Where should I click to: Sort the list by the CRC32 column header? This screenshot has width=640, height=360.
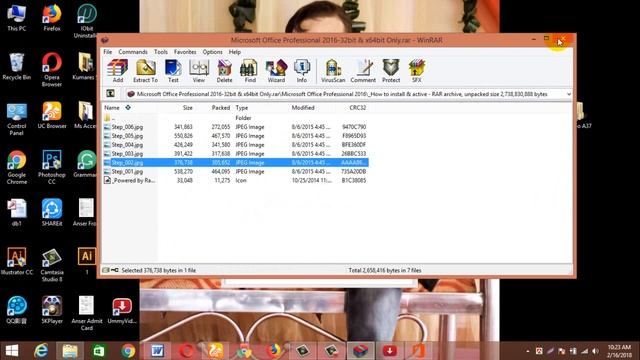click(357, 108)
